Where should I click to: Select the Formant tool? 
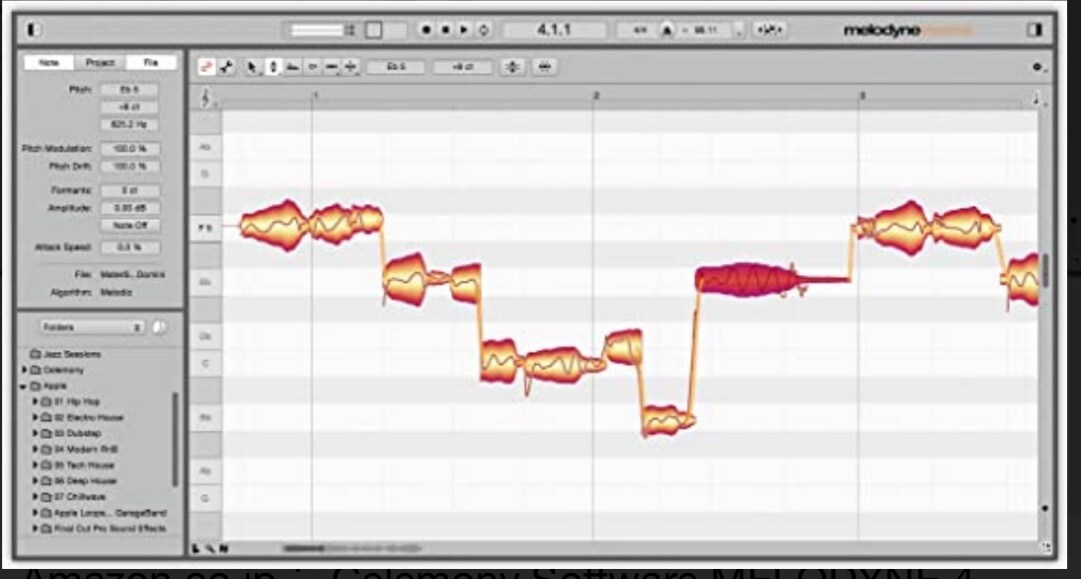[x=292, y=67]
